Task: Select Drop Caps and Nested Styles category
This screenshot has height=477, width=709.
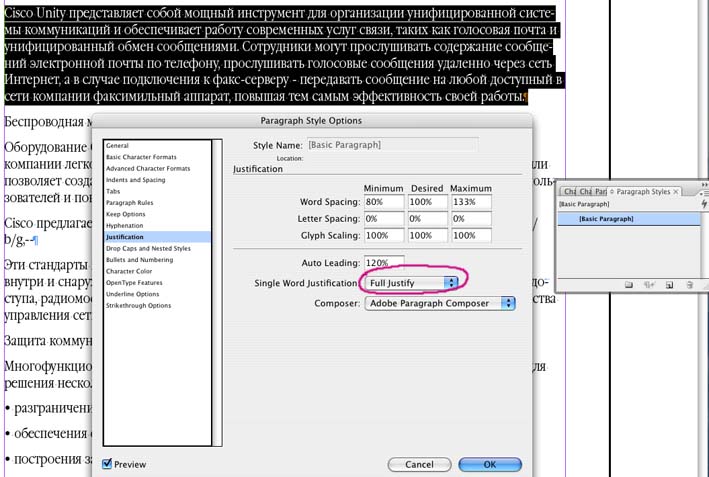Action: pyautogui.click(x=148, y=248)
